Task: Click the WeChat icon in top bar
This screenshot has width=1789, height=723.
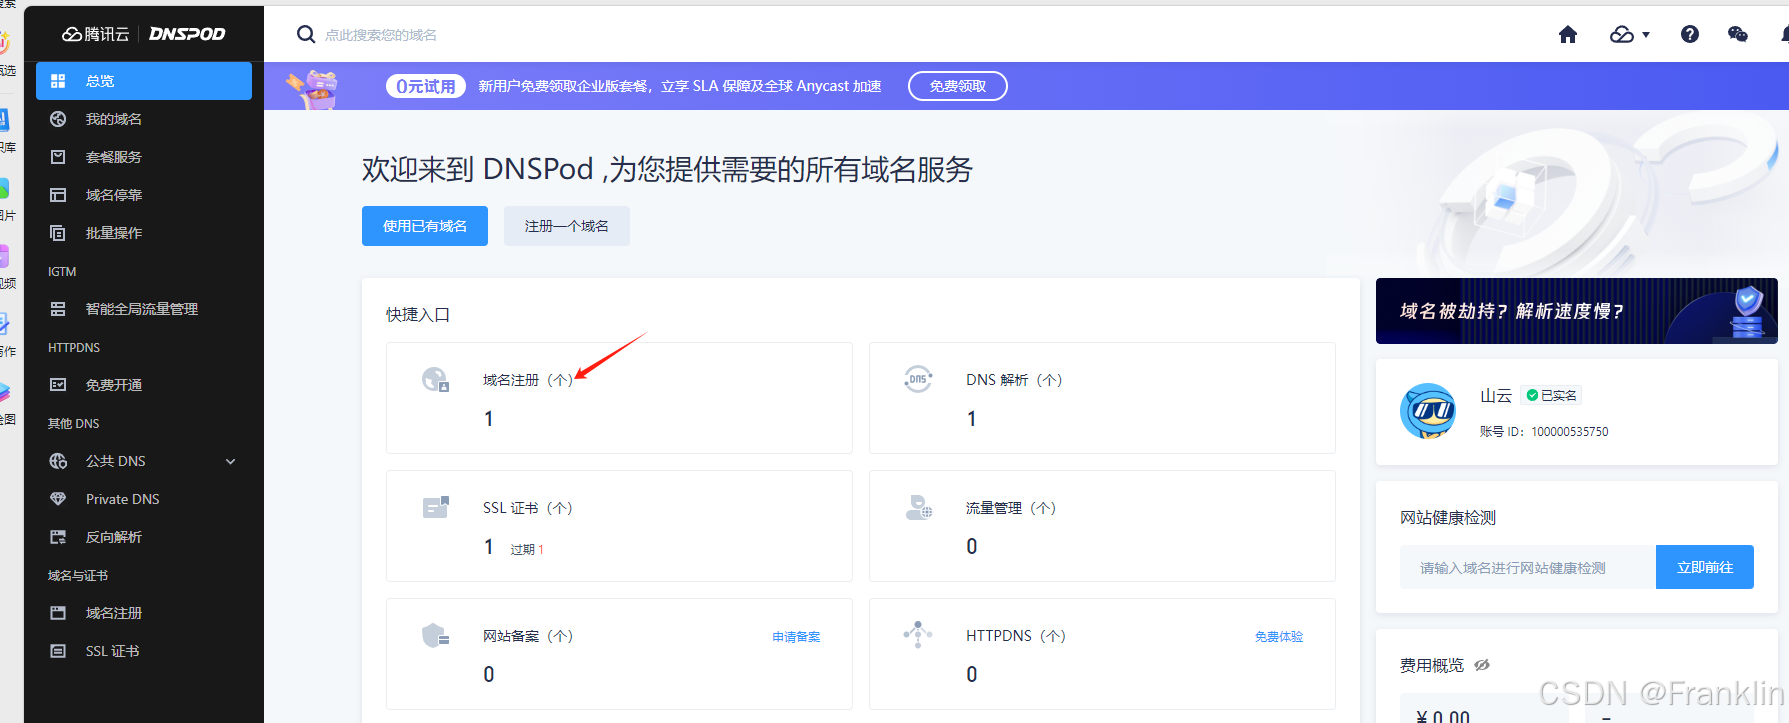Action: [1738, 35]
